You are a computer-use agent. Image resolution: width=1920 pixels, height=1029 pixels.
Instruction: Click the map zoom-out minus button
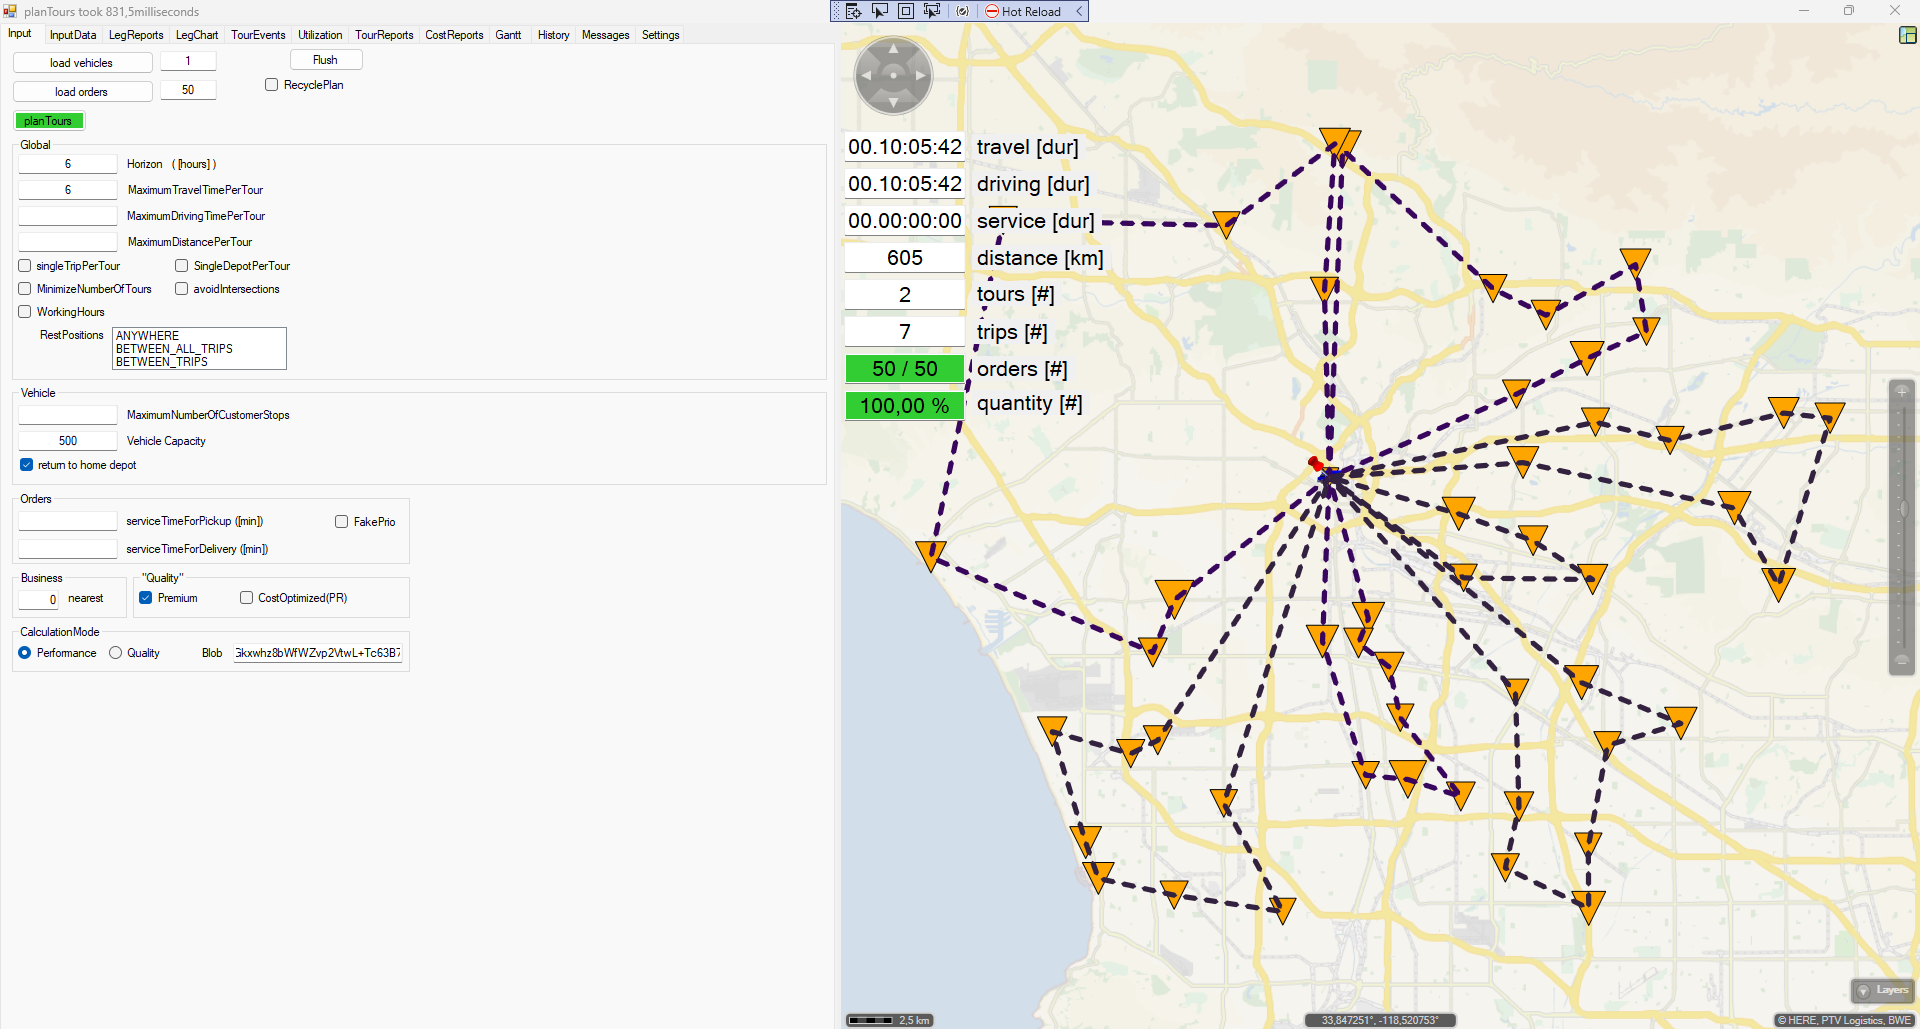tap(1902, 660)
